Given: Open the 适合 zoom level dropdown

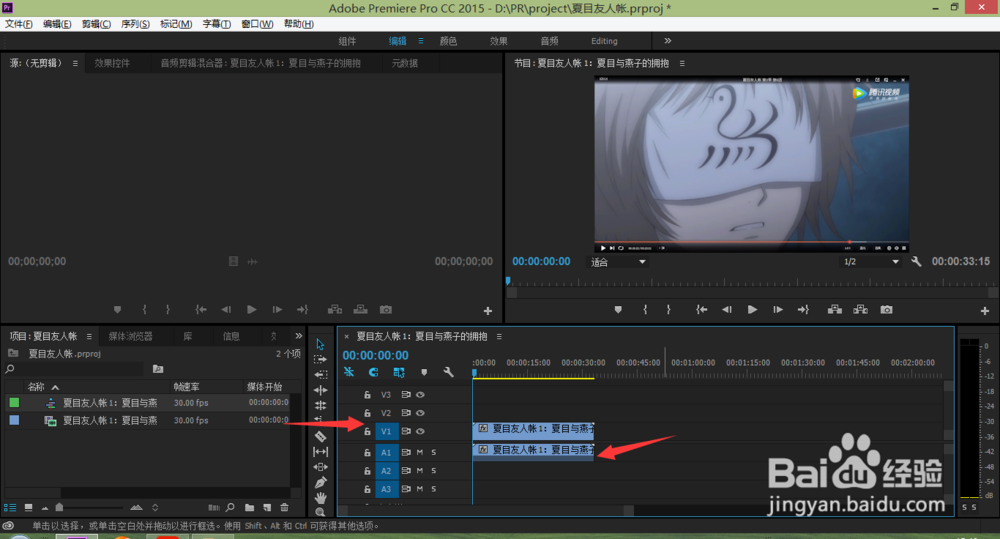Looking at the screenshot, I should [617, 262].
